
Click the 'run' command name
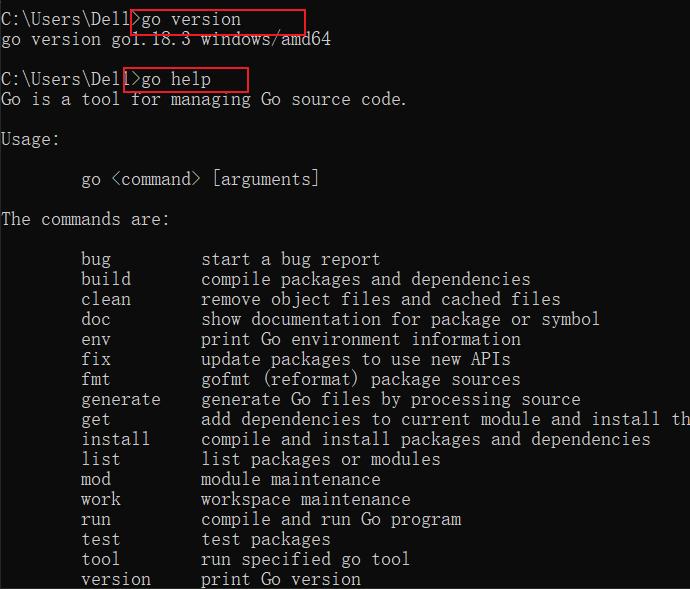[x=96, y=520]
